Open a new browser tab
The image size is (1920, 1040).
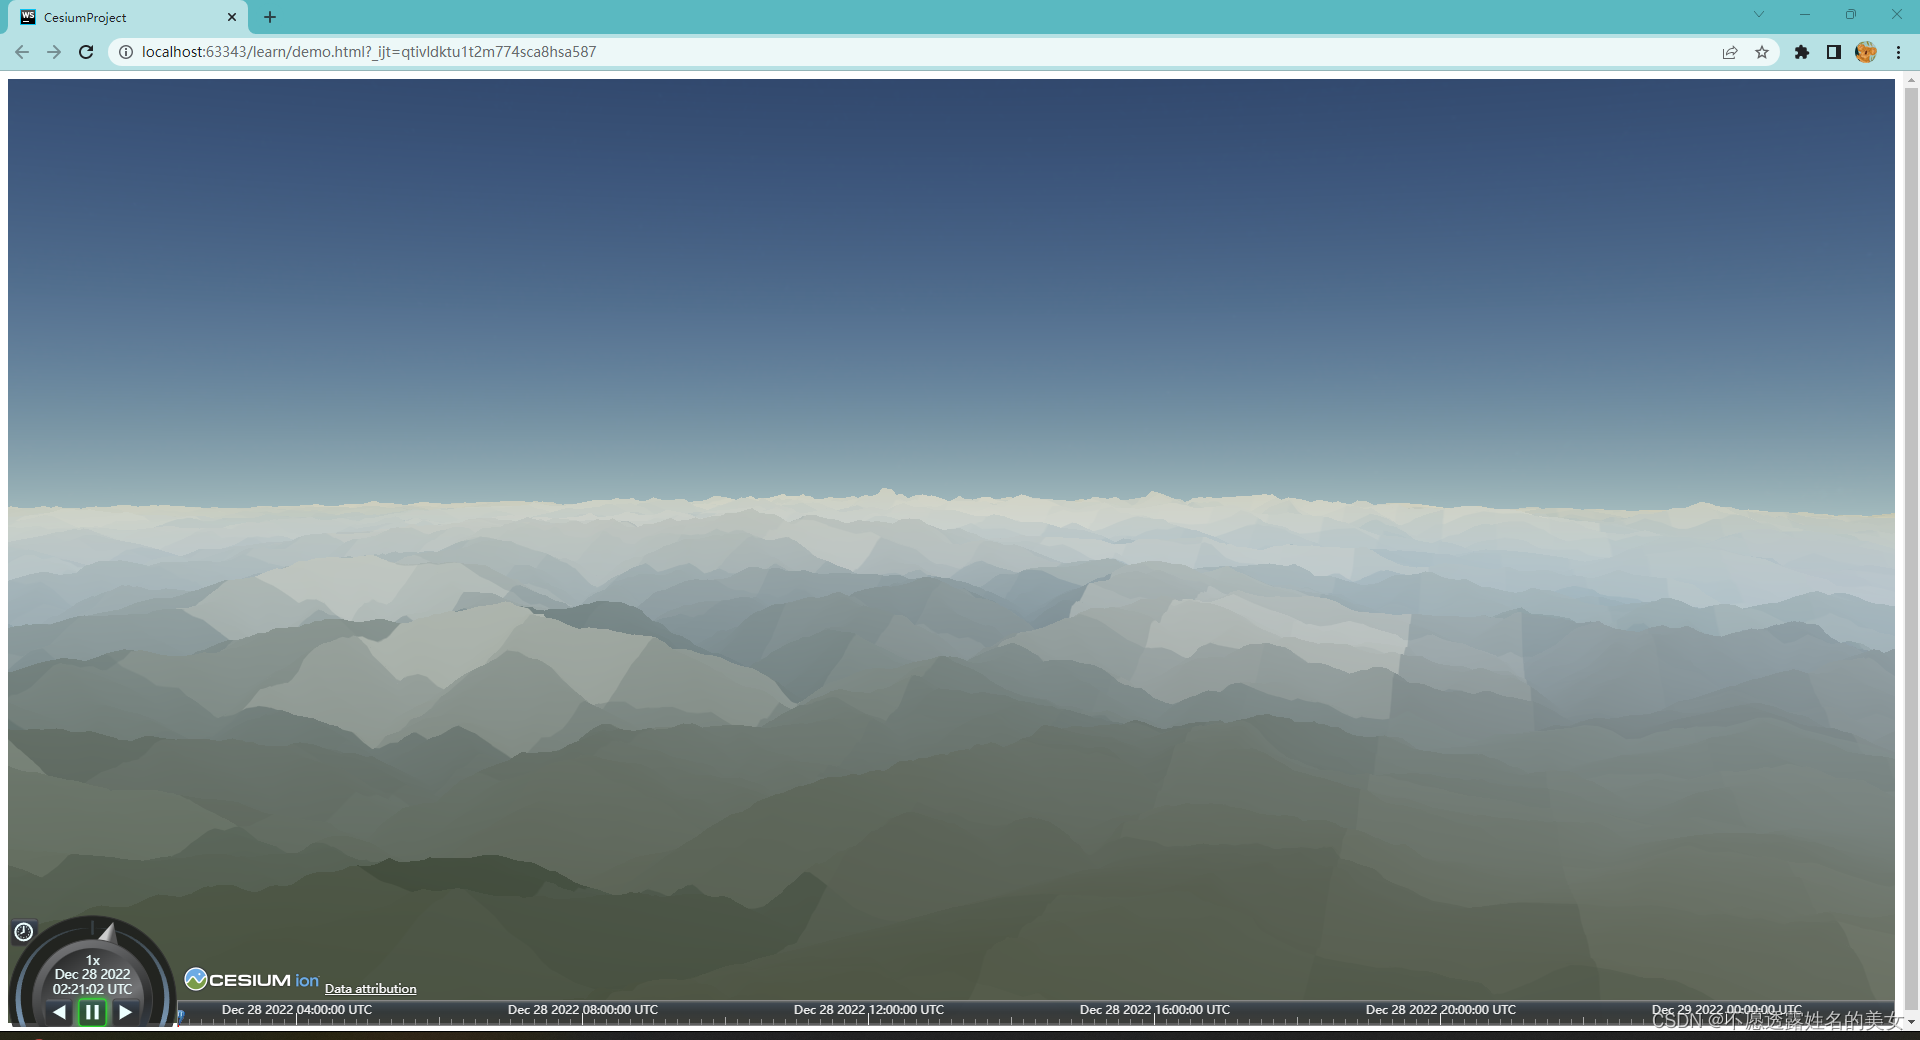click(x=270, y=17)
